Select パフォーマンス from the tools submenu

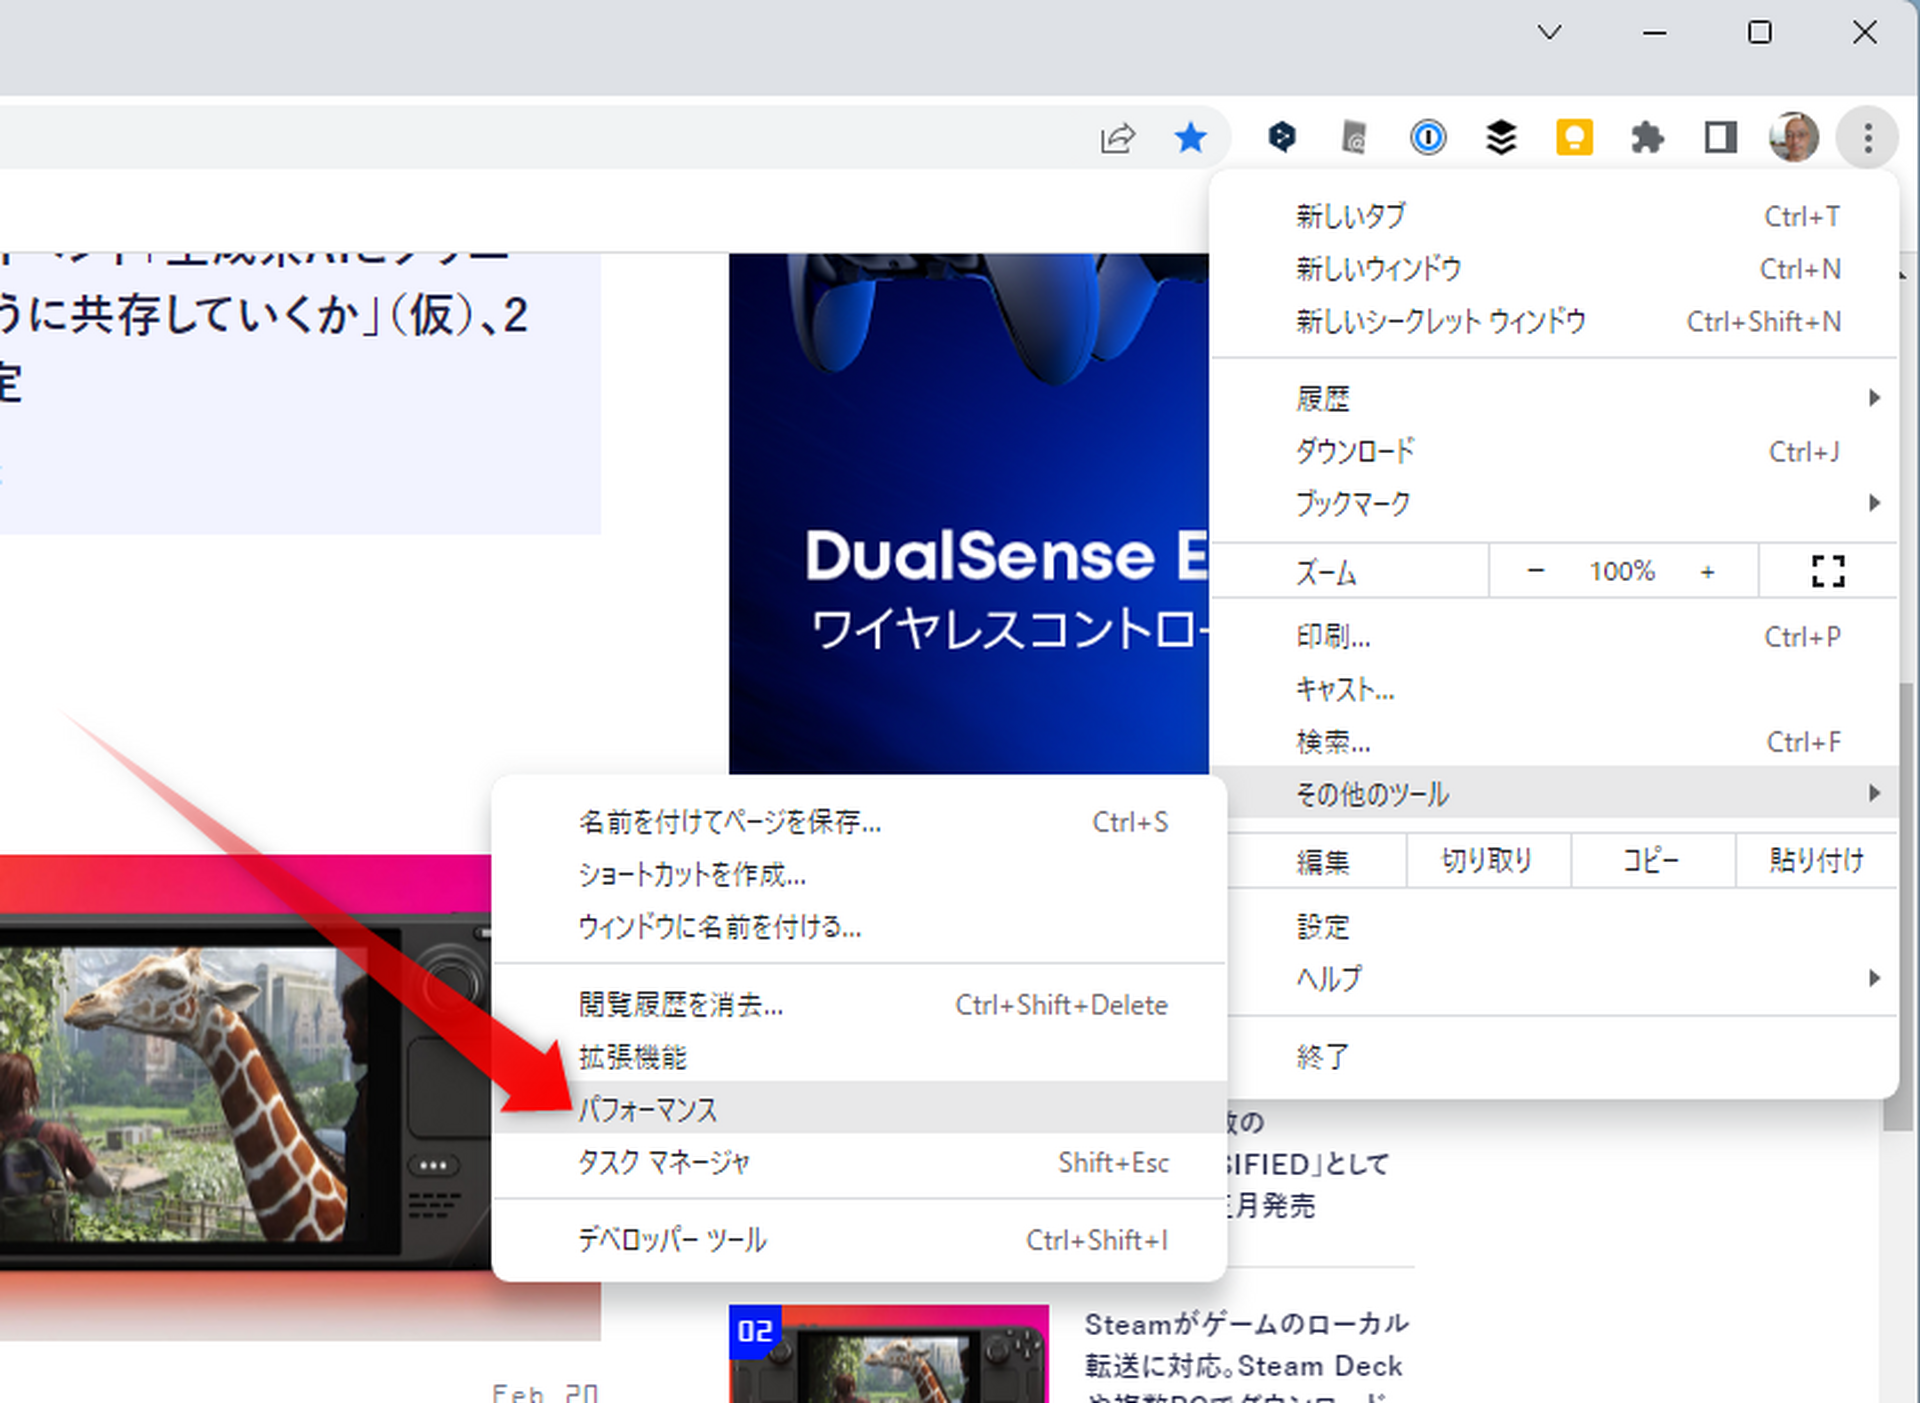648,1109
